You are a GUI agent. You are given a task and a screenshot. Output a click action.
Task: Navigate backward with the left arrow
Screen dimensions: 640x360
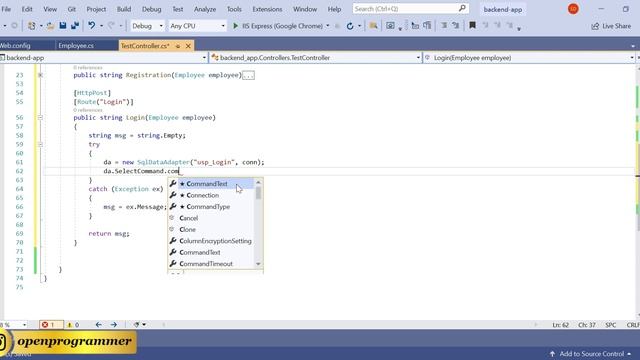click(98, 325)
